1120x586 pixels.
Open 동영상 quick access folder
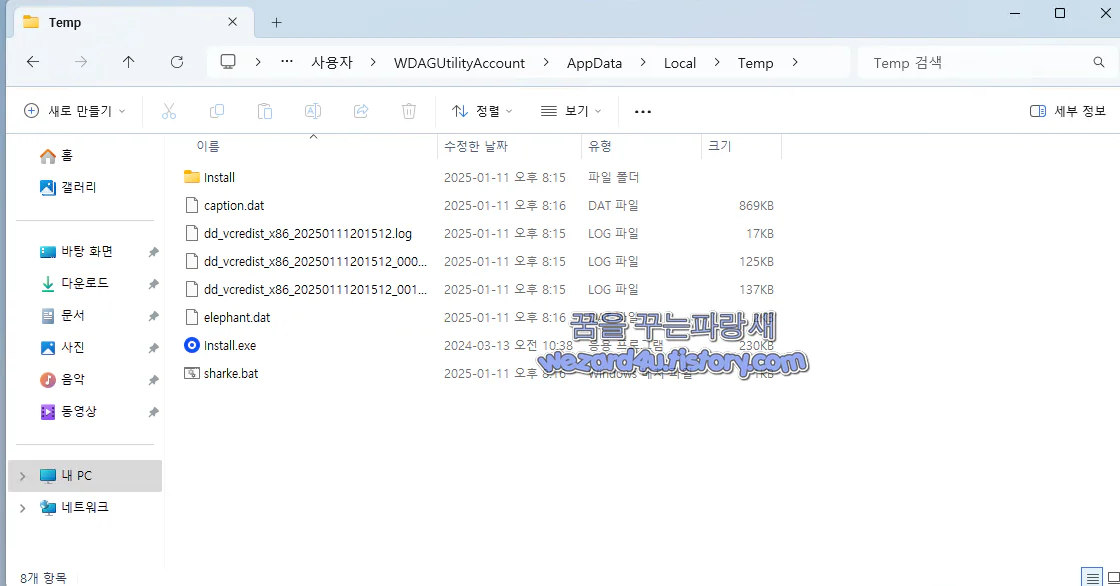coord(69,412)
